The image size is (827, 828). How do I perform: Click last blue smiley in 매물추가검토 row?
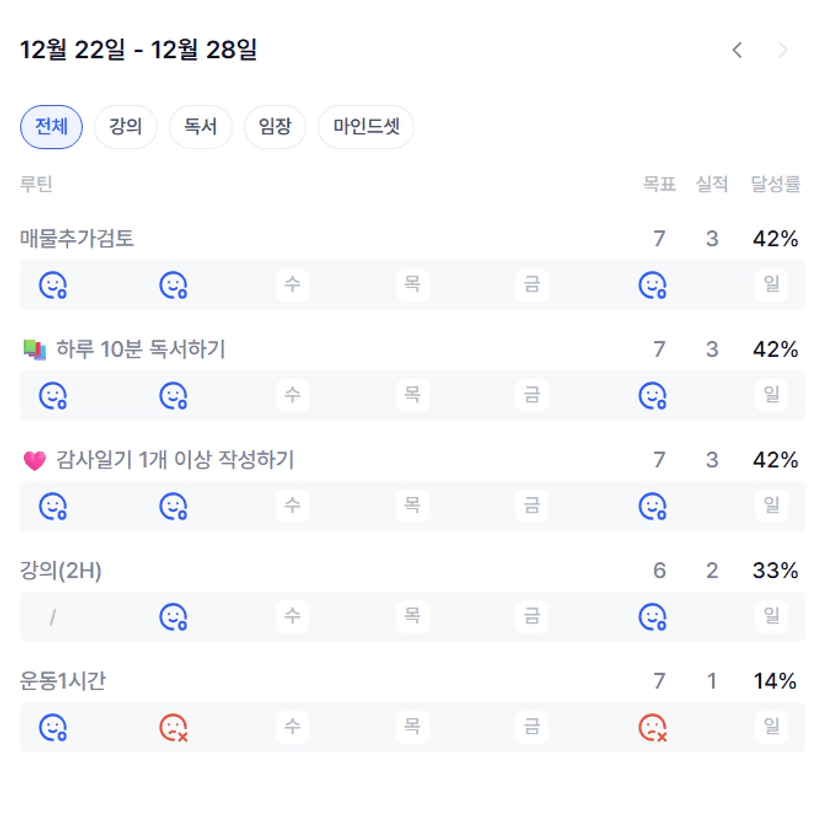tap(652, 286)
